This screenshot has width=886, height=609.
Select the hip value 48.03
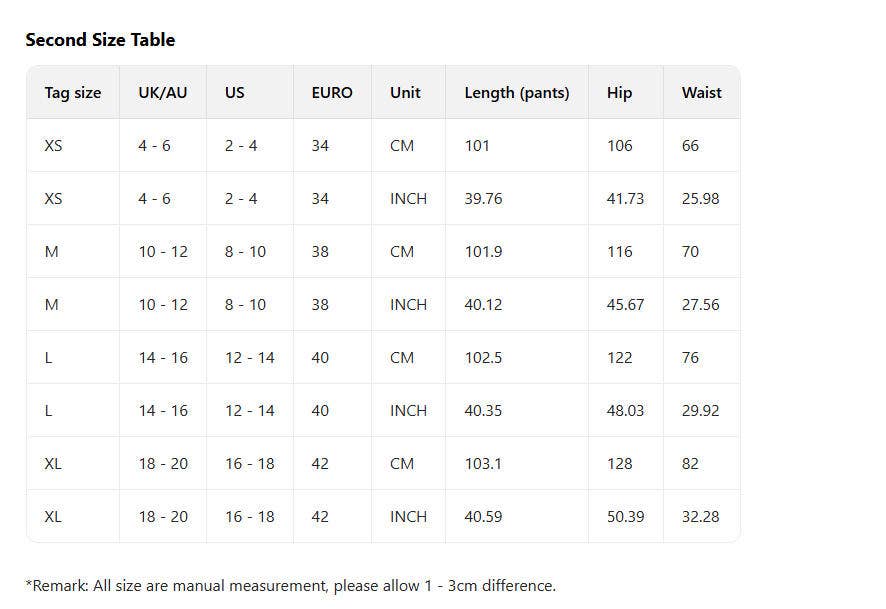click(x=625, y=411)
